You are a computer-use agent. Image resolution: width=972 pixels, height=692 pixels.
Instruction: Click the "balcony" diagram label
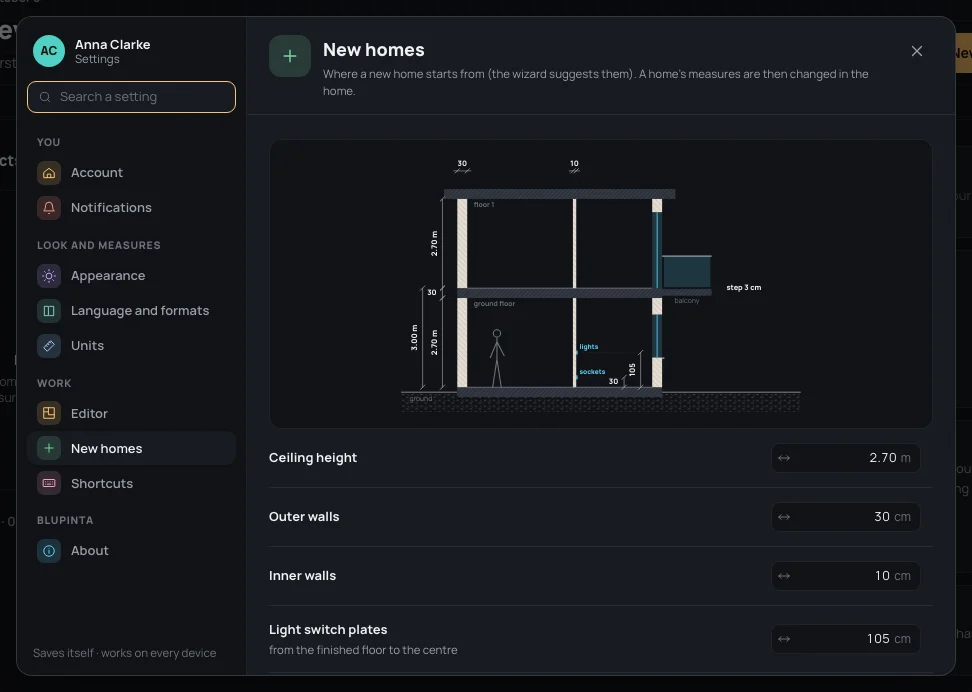pyautogui.click(x=687, y=301)
